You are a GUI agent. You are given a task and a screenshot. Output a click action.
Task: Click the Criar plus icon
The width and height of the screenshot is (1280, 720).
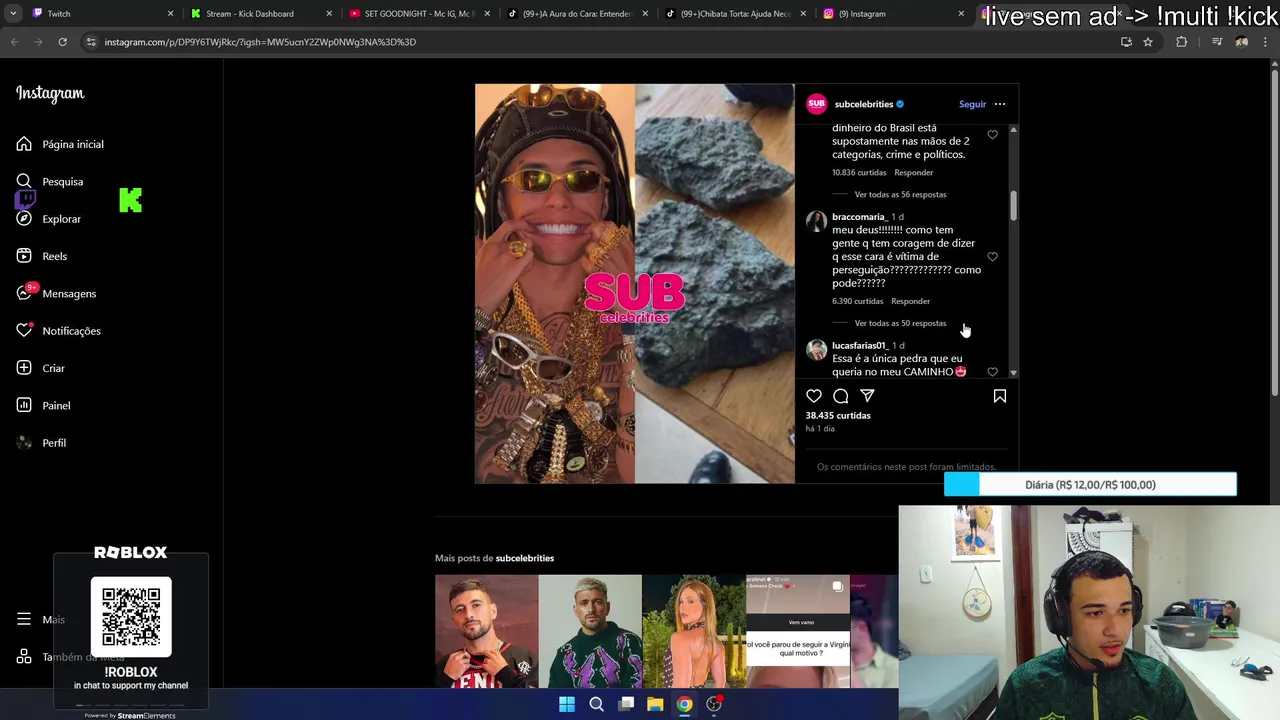(24, 368)
